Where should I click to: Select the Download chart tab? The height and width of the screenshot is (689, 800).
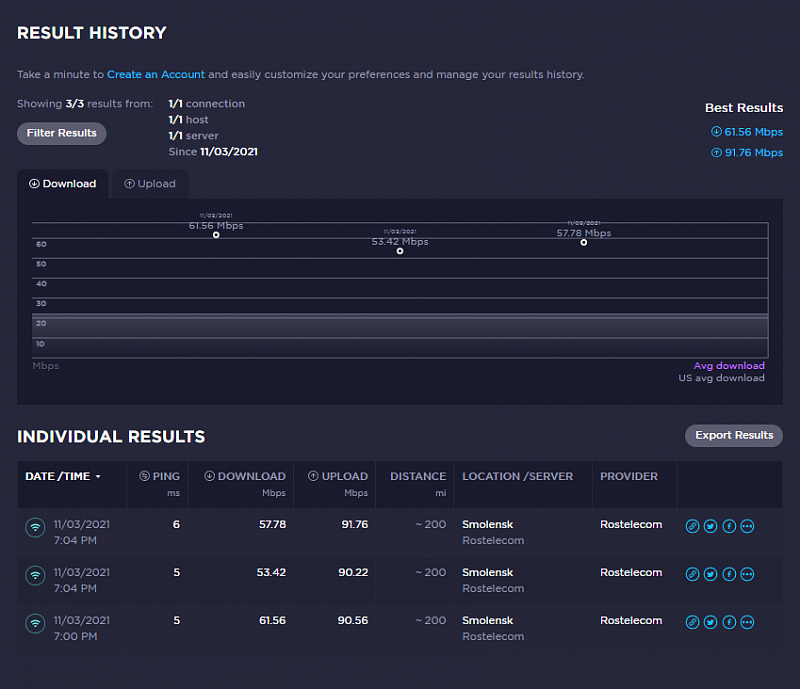(63, 184)
